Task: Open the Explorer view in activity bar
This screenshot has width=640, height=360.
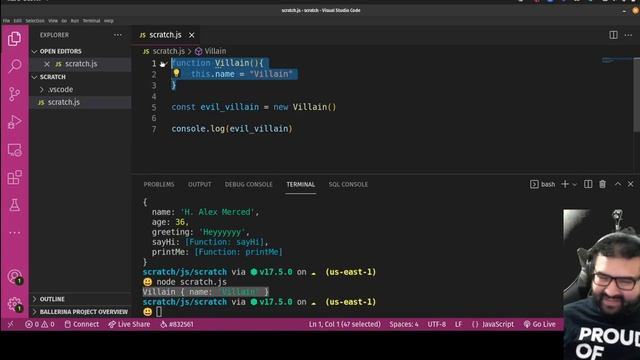Action: (x=15, y=39)
